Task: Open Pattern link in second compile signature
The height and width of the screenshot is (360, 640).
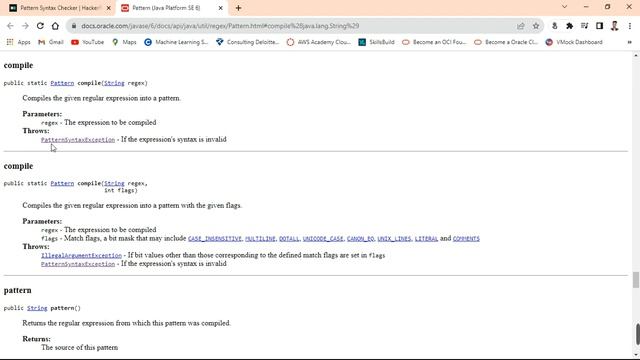Action: point(62,183)
